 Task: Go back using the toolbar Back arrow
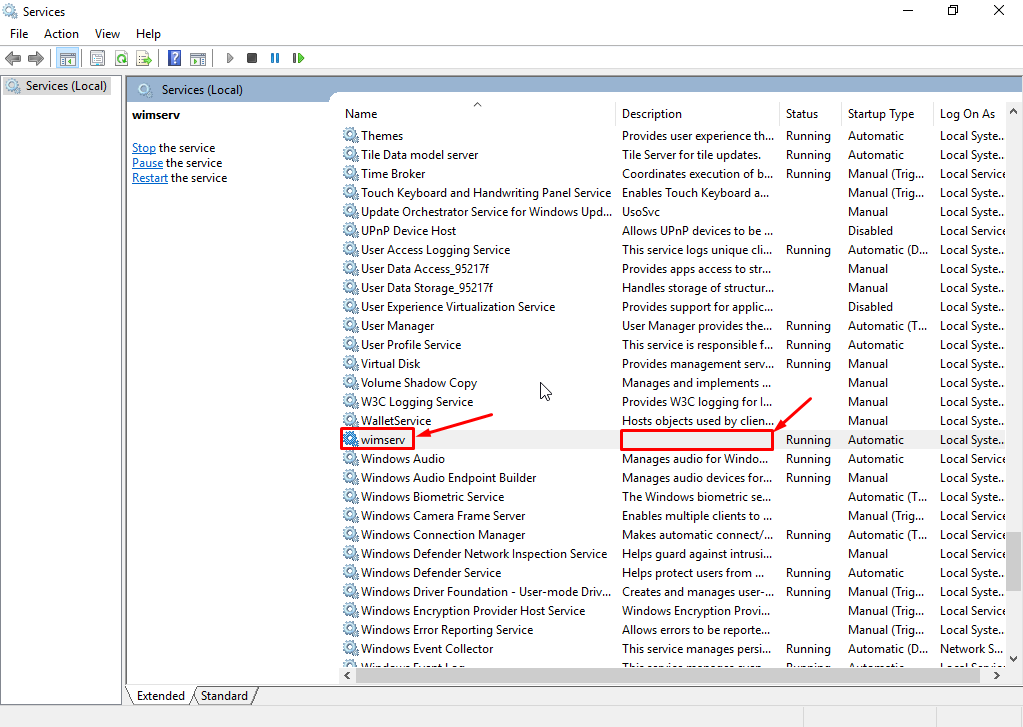[x=13, y=58]
